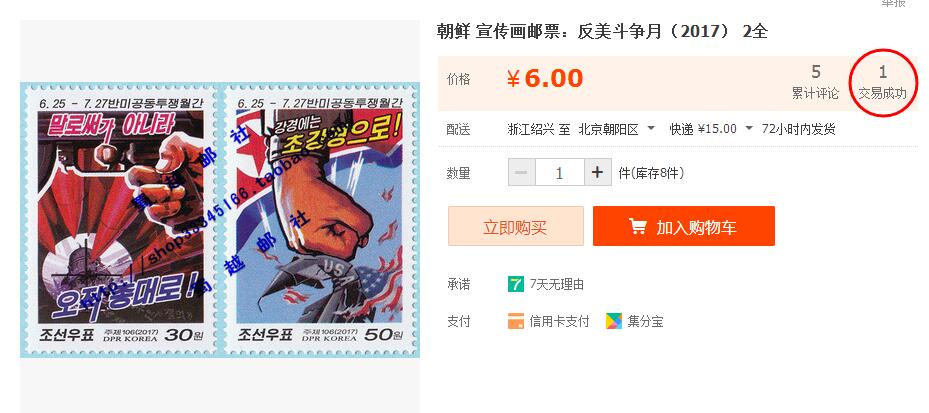Click the 立即购买 buy now button
The width and height of the screenshot is (929, 413).
pos(515,226)
